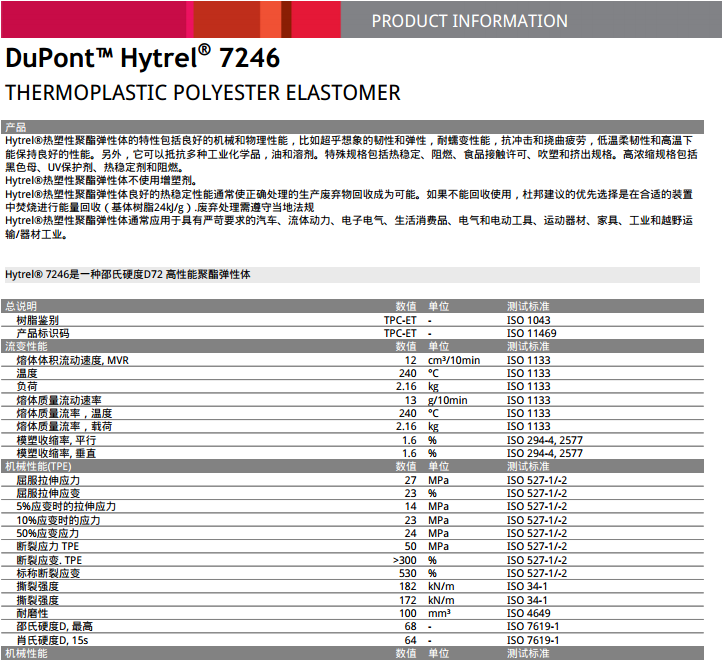
Task: Click the MVR value 12
Action: pos(411,360)
